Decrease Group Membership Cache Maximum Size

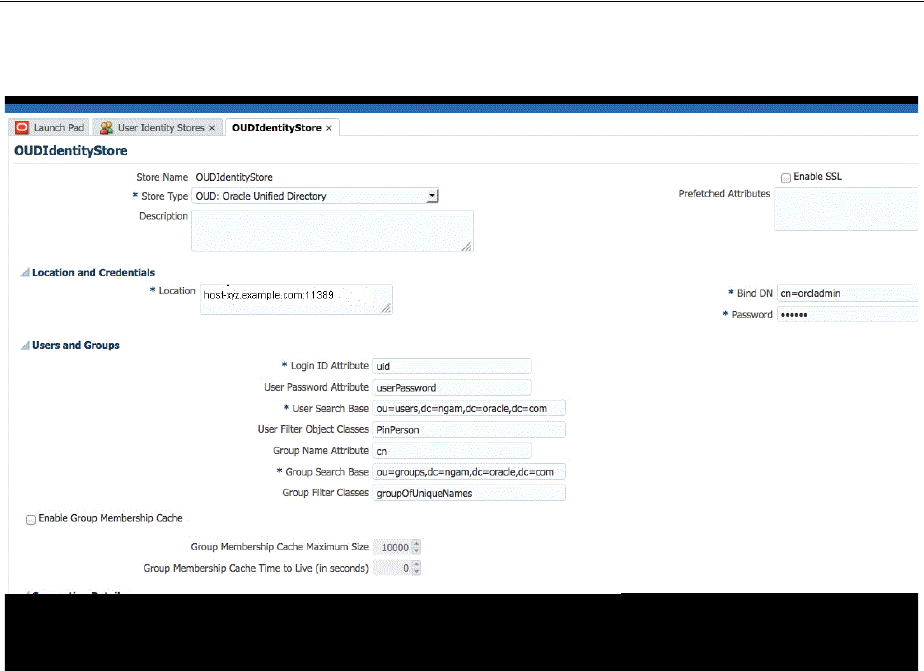[417, 551]
